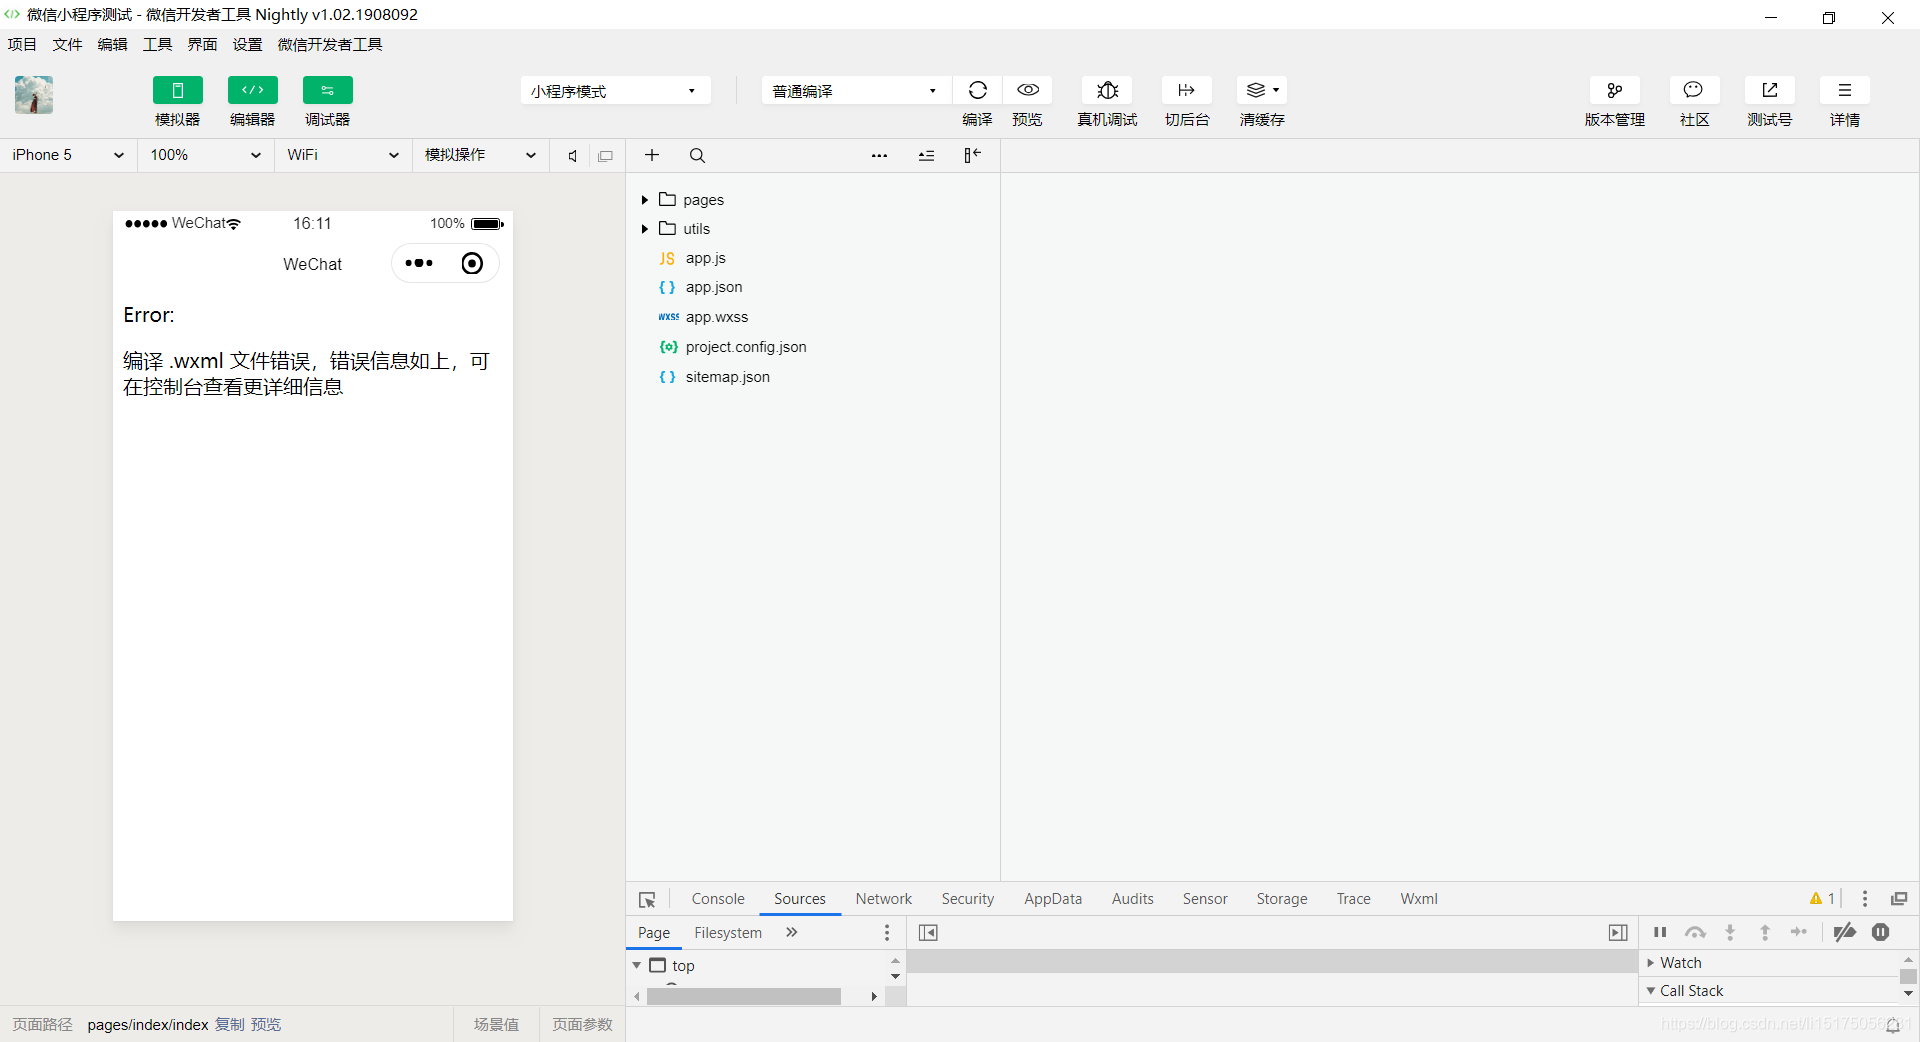This screenshot has height=1042, width=1920.
Task: Toggle the editor panel button
Action: 252,90
